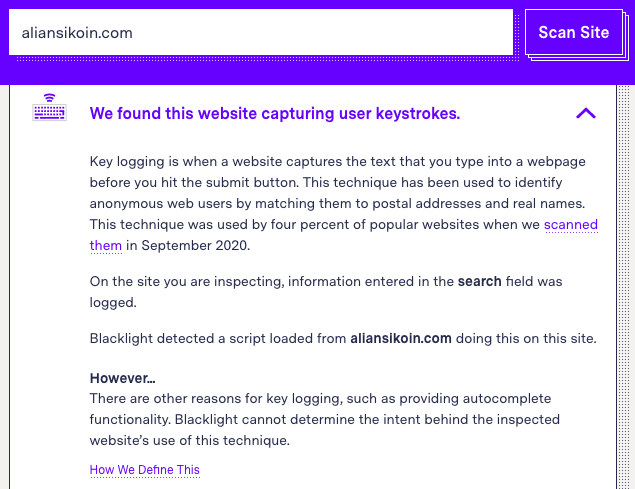The height and width of the screenshot is (489, 635).
Task: Click the keystroke capture heading
Action: tap(275, 113)
